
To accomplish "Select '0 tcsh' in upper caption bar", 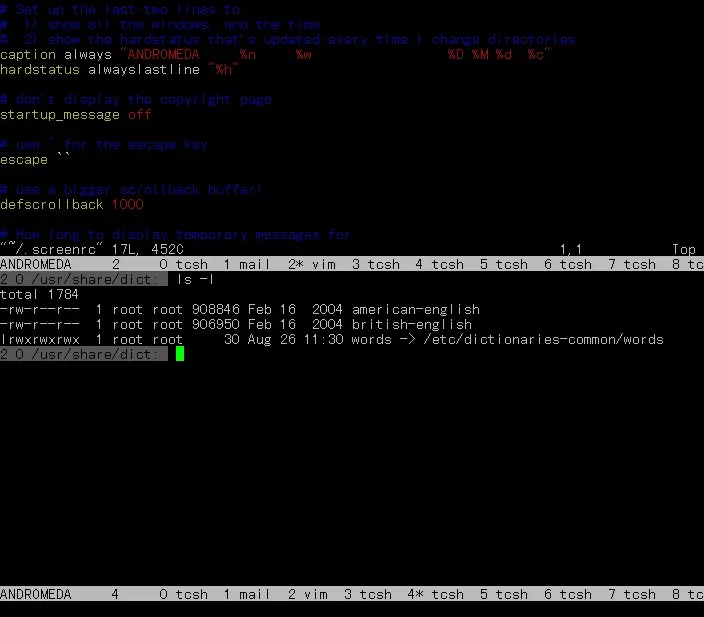I will tap(184, 264).
